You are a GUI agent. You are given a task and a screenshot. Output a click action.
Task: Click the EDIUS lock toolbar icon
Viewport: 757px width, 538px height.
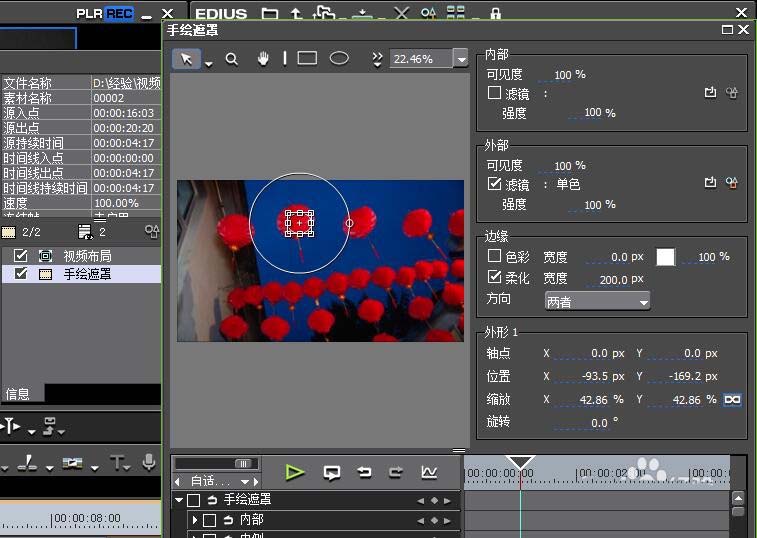495,14
